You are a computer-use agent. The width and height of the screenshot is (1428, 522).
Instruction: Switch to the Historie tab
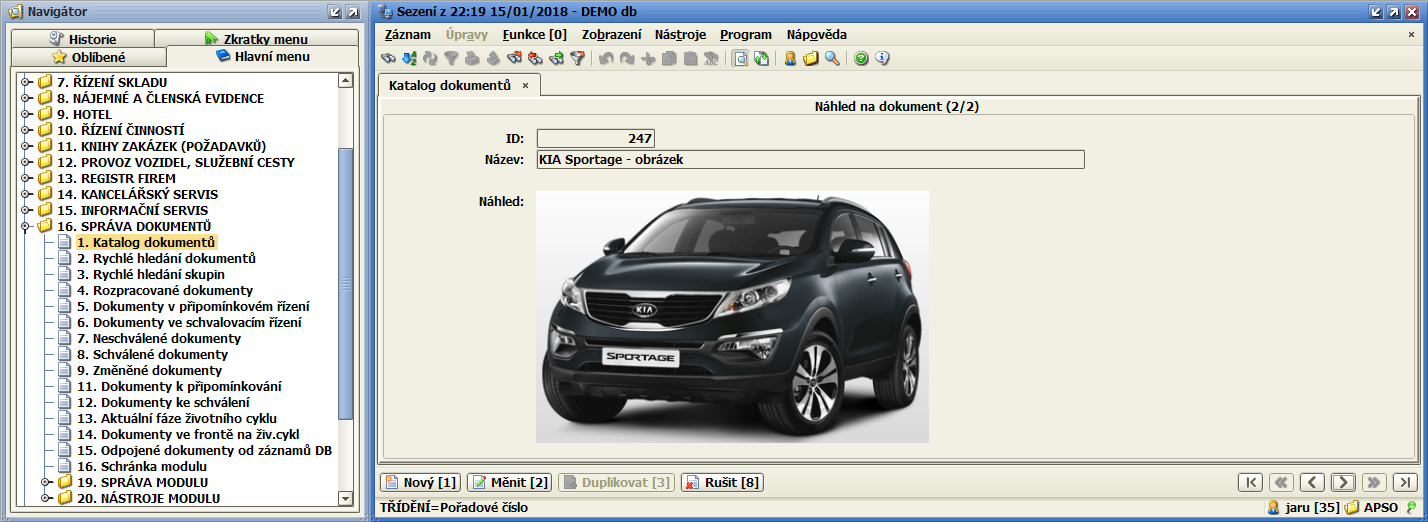pos(82,38)
